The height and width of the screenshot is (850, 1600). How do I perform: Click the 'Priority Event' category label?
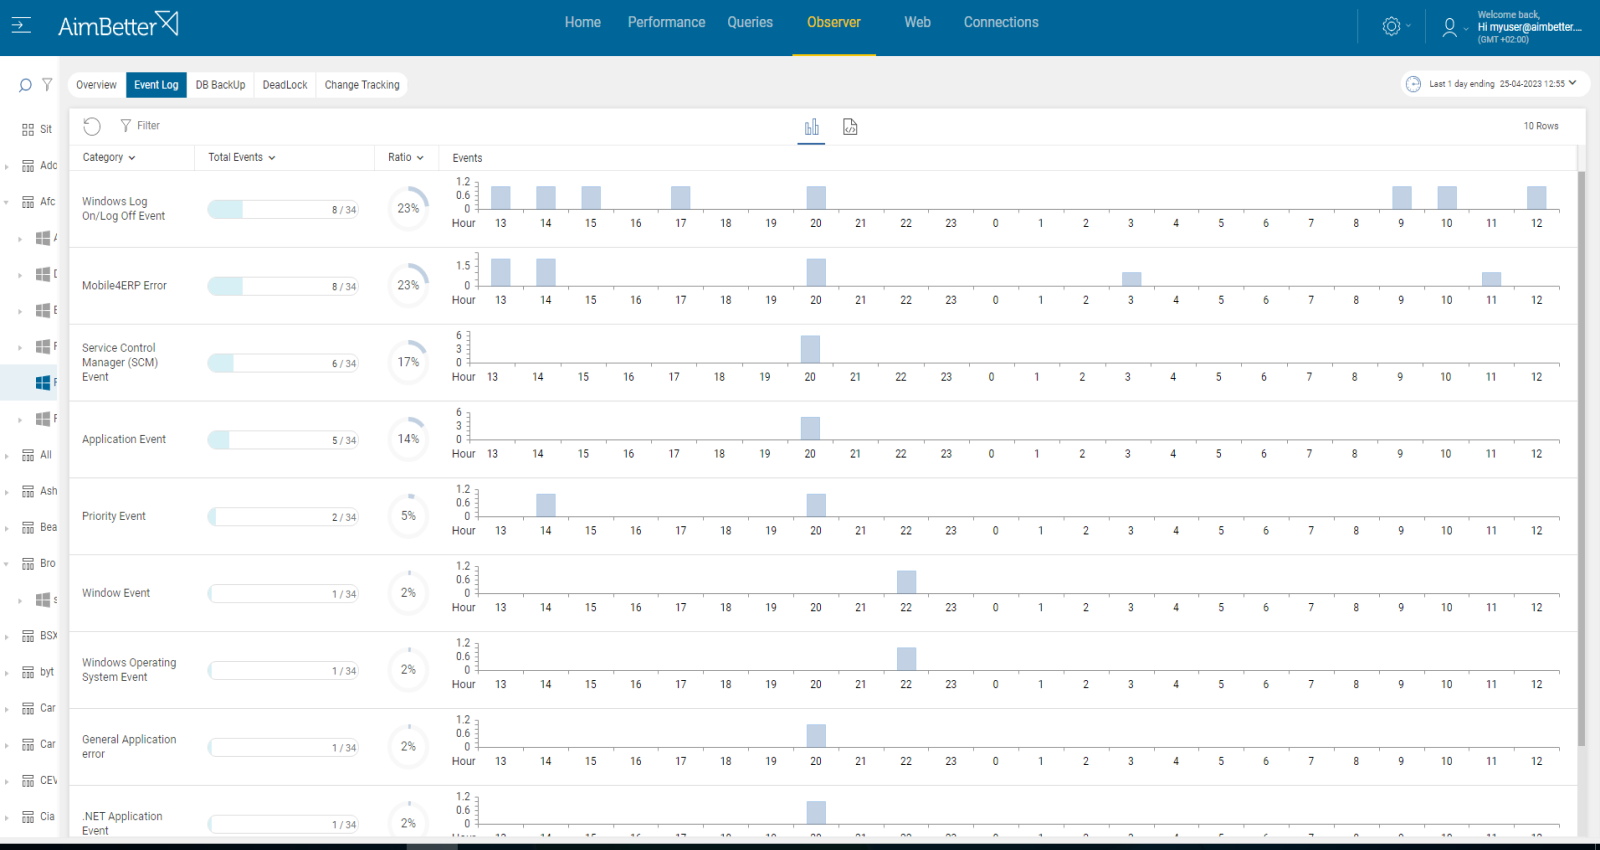coord(114,516)
